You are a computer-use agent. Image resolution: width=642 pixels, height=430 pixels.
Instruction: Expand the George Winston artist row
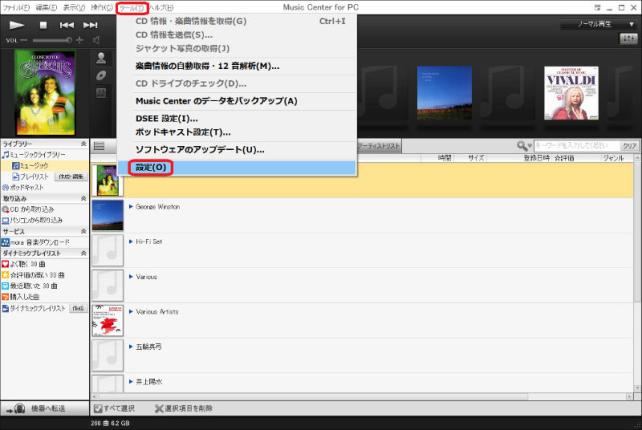(131, 207)
